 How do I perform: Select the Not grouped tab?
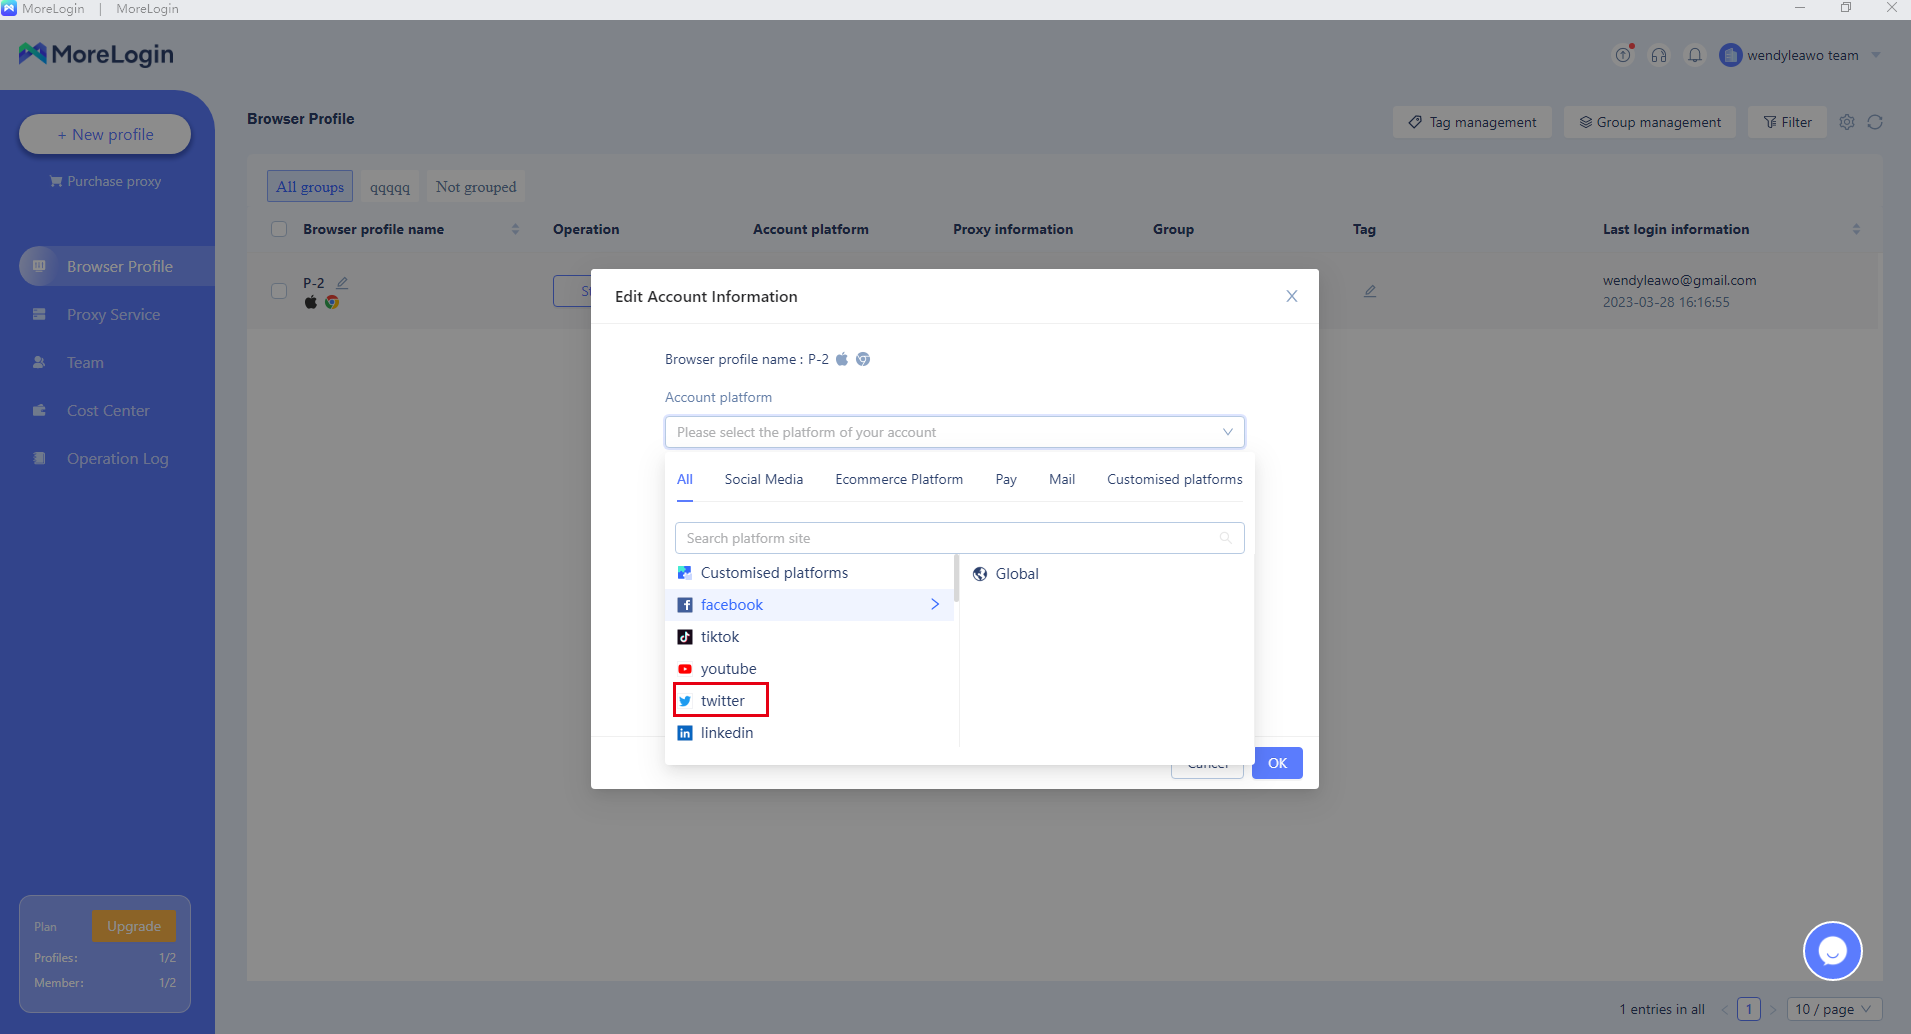[x=476, y=186]
